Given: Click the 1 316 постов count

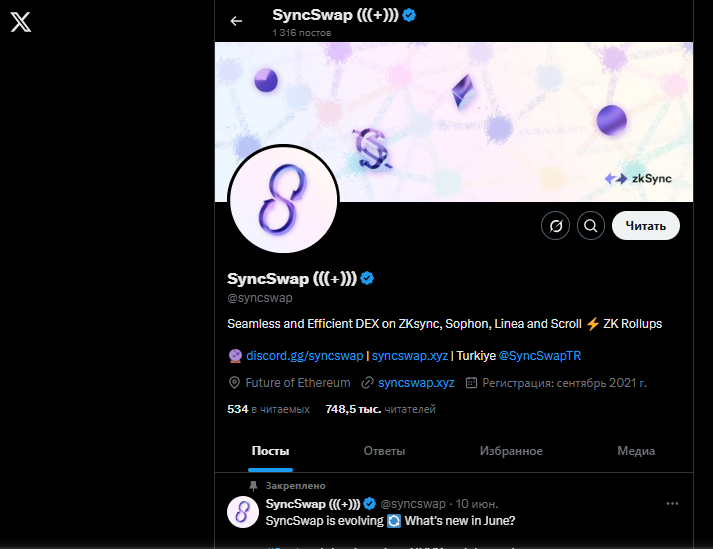Looking at the screenshot, I should tap(301, 33).
